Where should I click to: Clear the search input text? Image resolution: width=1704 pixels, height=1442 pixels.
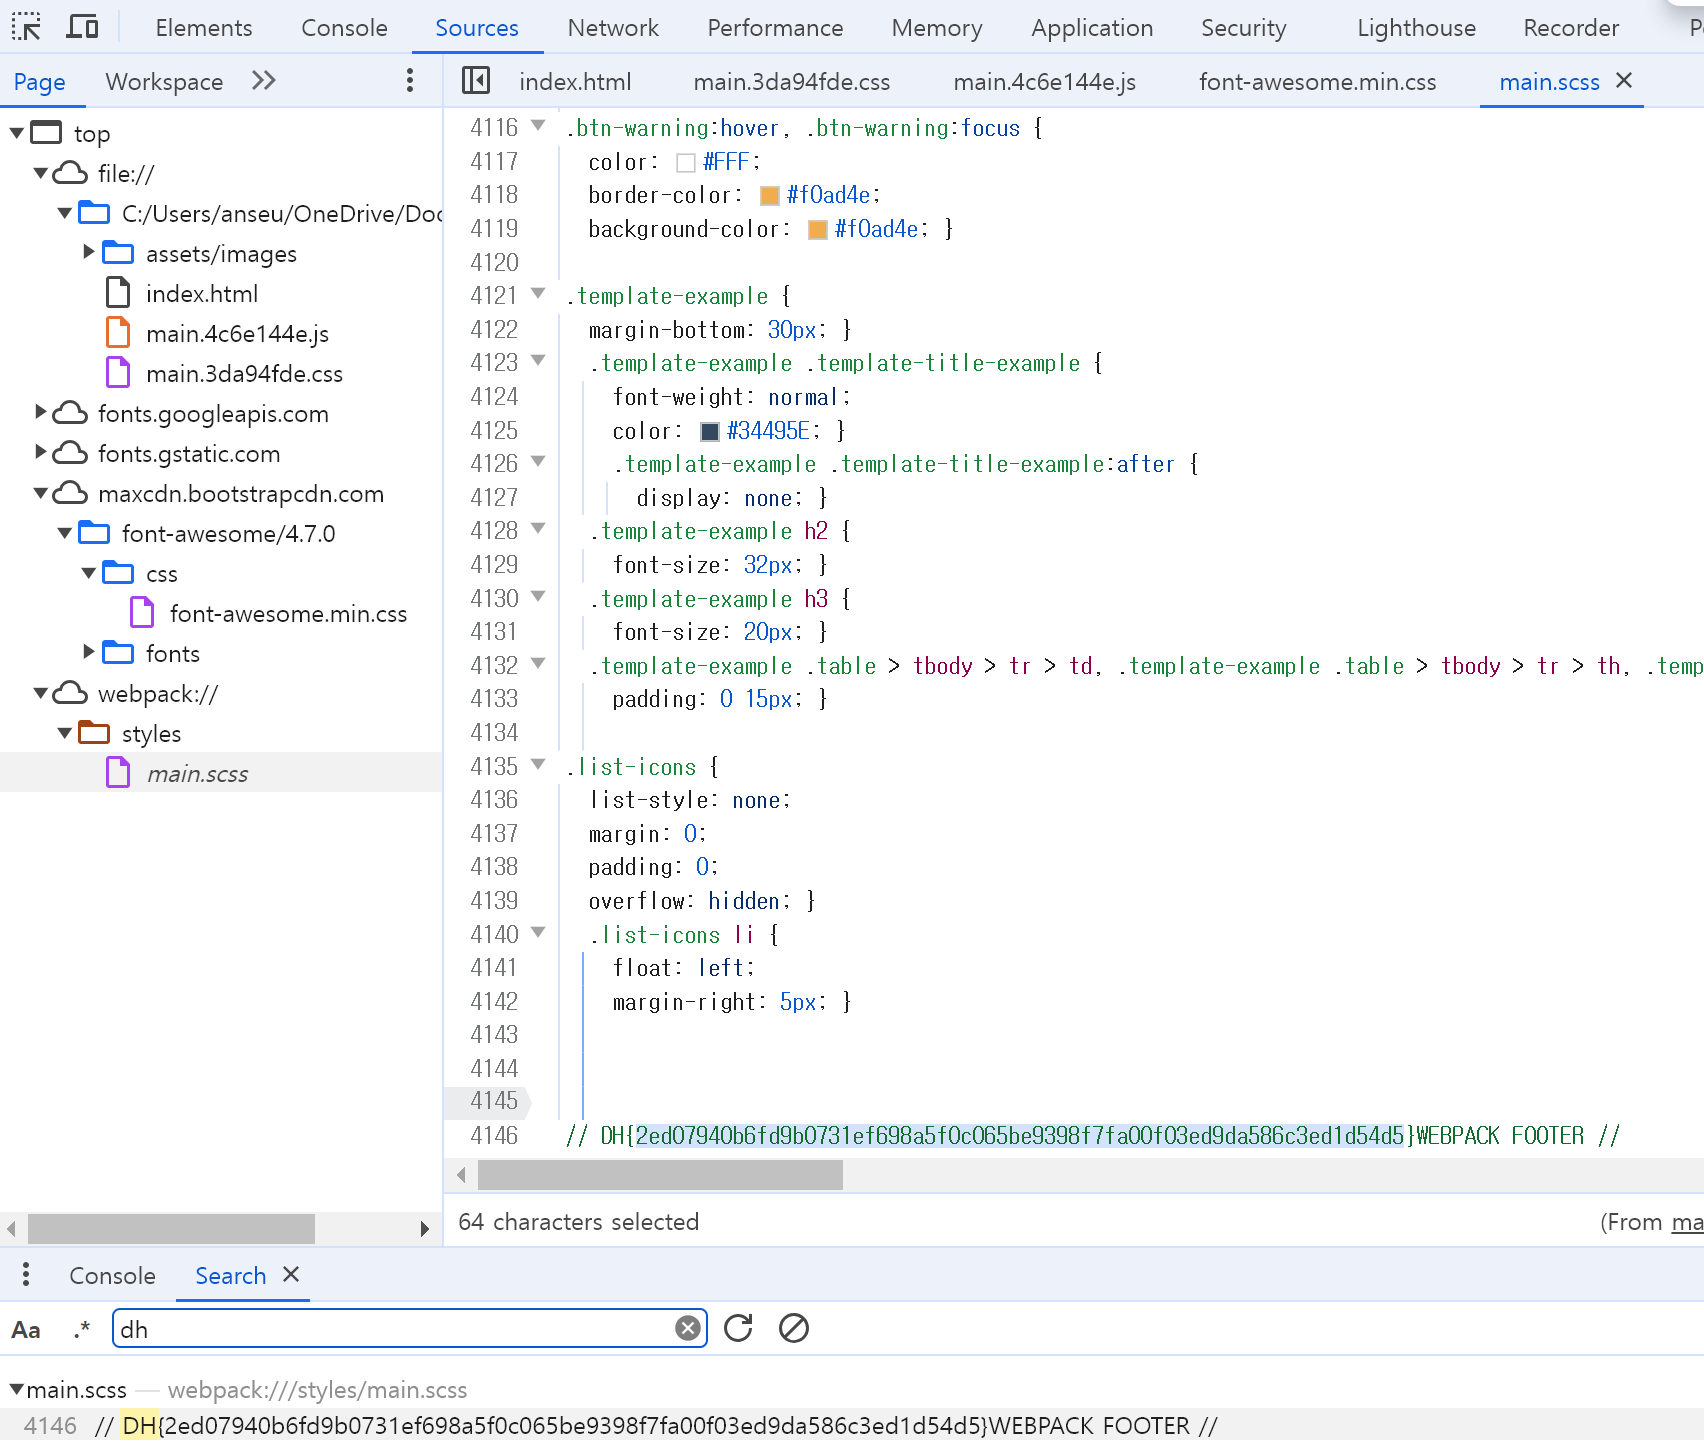687,1328
